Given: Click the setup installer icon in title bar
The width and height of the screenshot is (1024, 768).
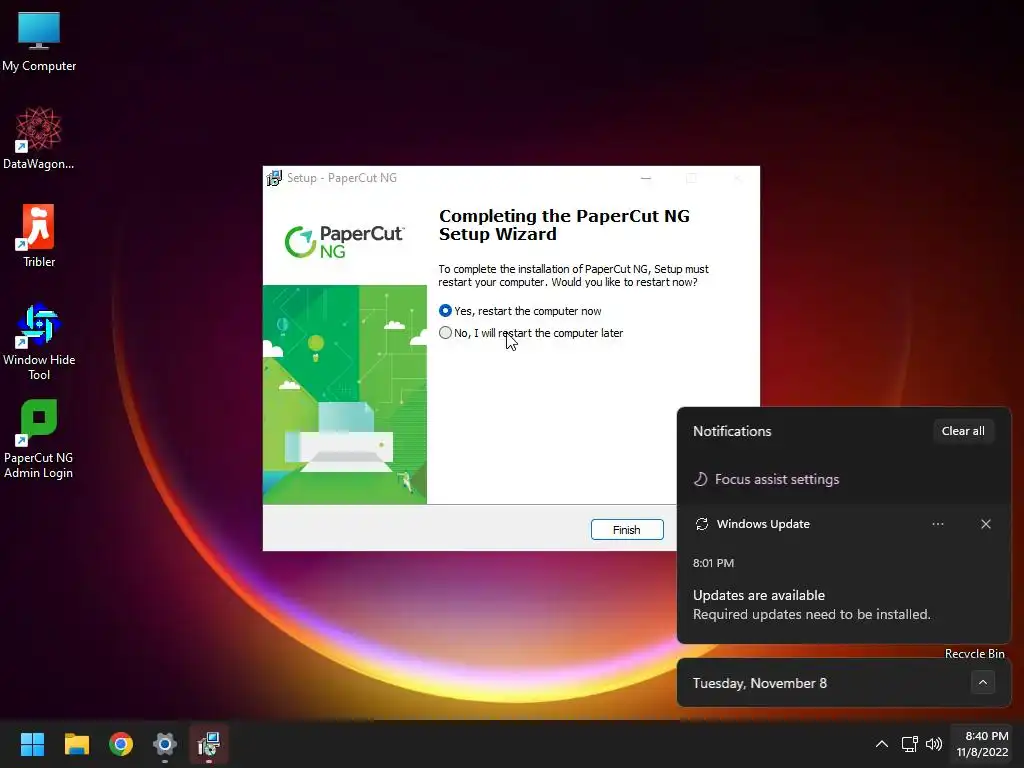Looking at the screenshot, I should click(x=274, y=178).
